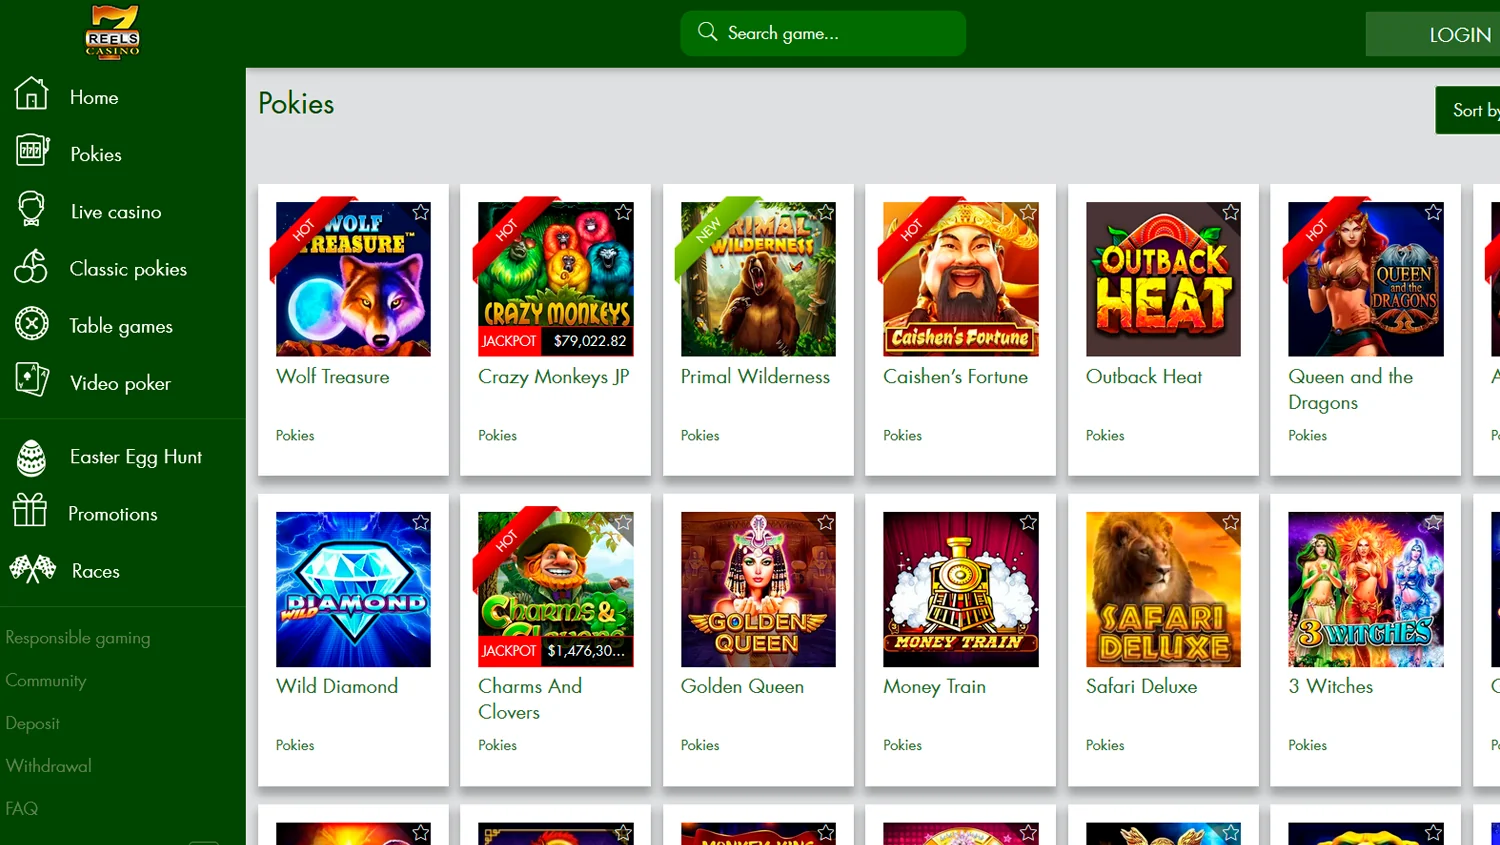Go to Pokies in the sidebar
This screenshot has height=845, width=1500.
96,154
